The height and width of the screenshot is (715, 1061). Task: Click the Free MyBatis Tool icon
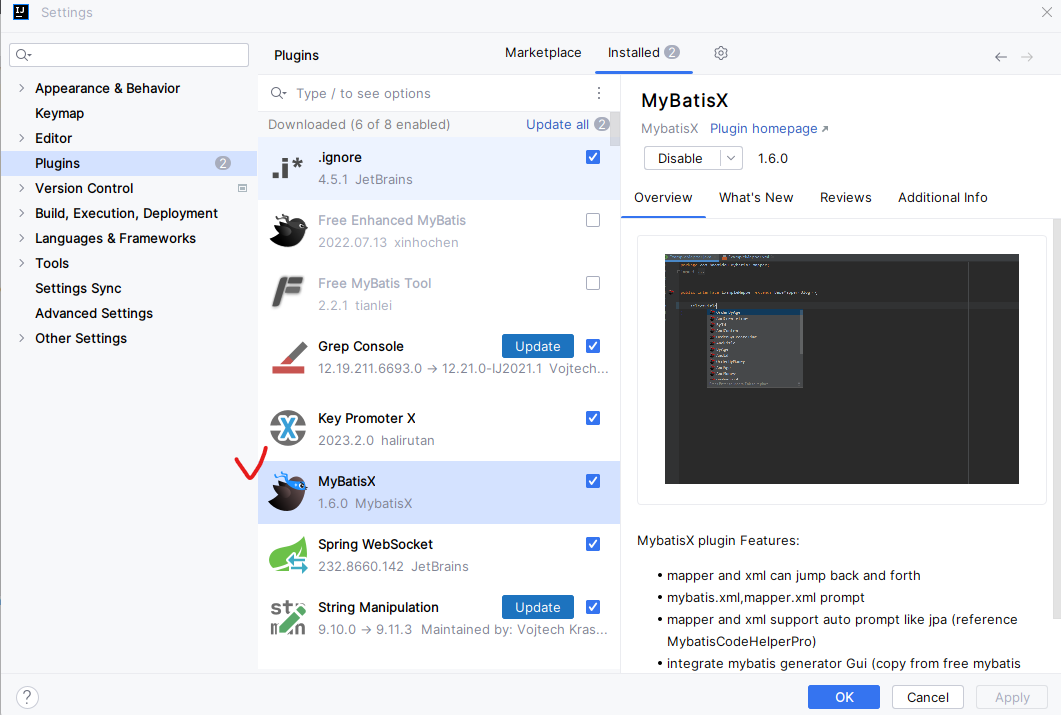click(288, 292)
